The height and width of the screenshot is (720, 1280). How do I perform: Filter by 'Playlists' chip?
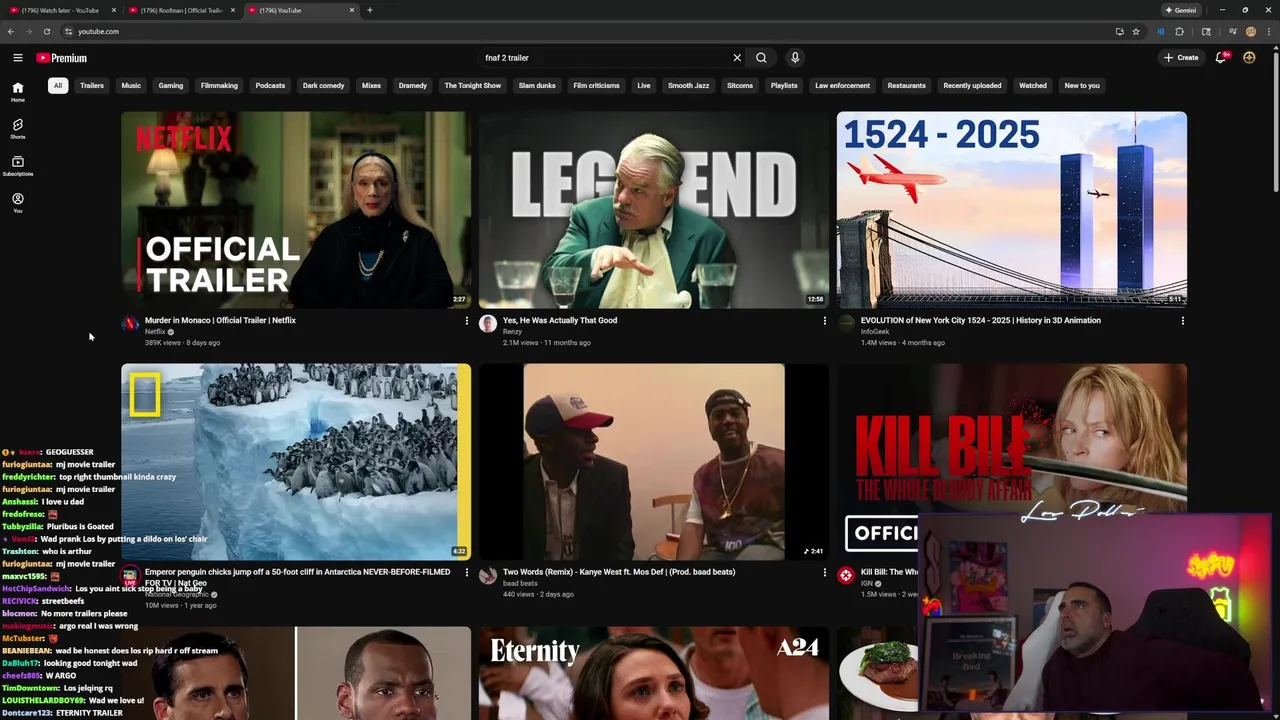click(x=784, y=86)
